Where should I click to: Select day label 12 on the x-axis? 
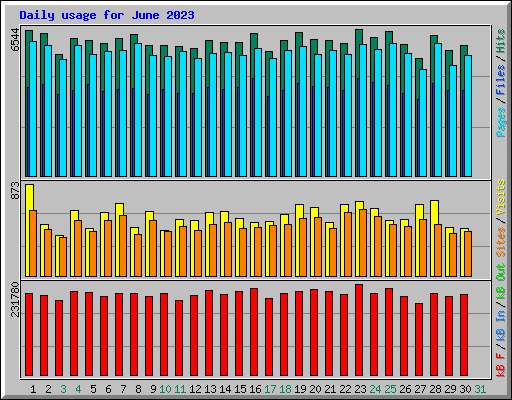(x=195, y=389)
